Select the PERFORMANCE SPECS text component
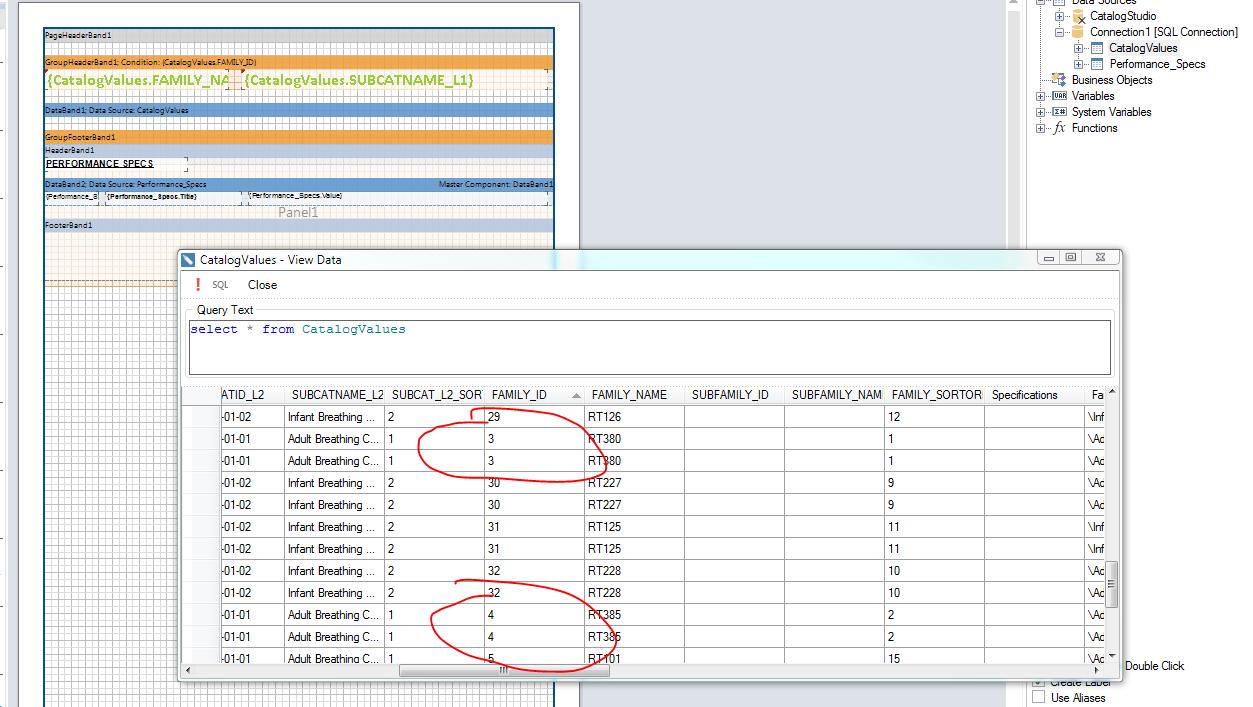Screen dimensions: 1253x707 115,164
